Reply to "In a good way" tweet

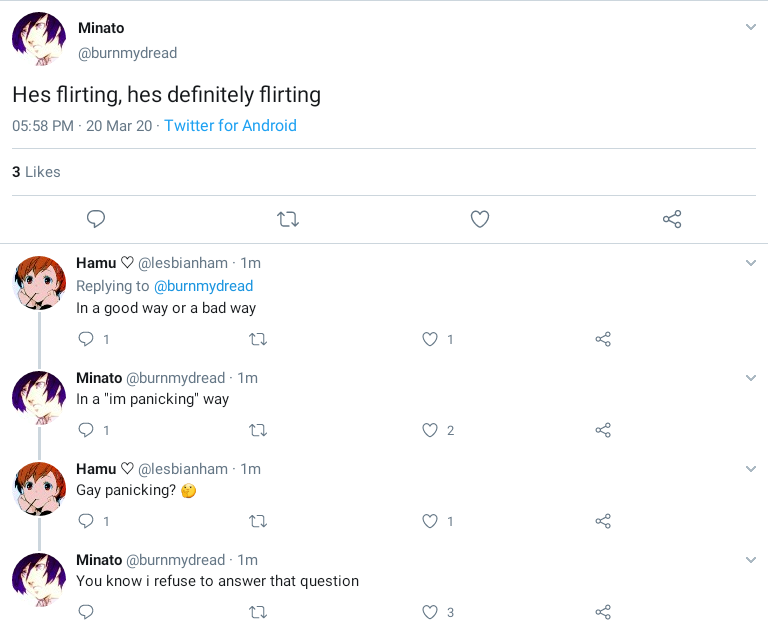pyautogui.click(x=86, y=339)
